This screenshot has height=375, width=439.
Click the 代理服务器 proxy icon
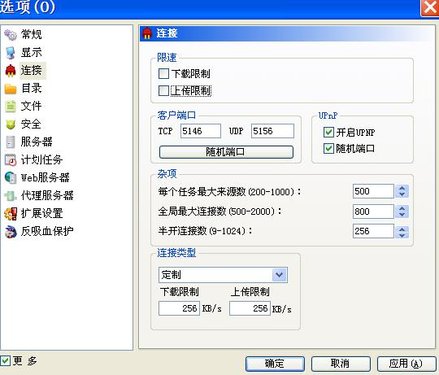pyautogui.click(x=10, y=196)
